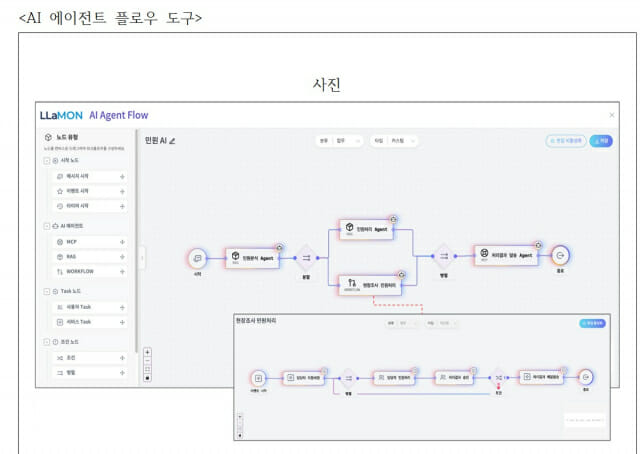Select the 시작 chat-bubble start node
Screen dimensions: 640x454
197,258
